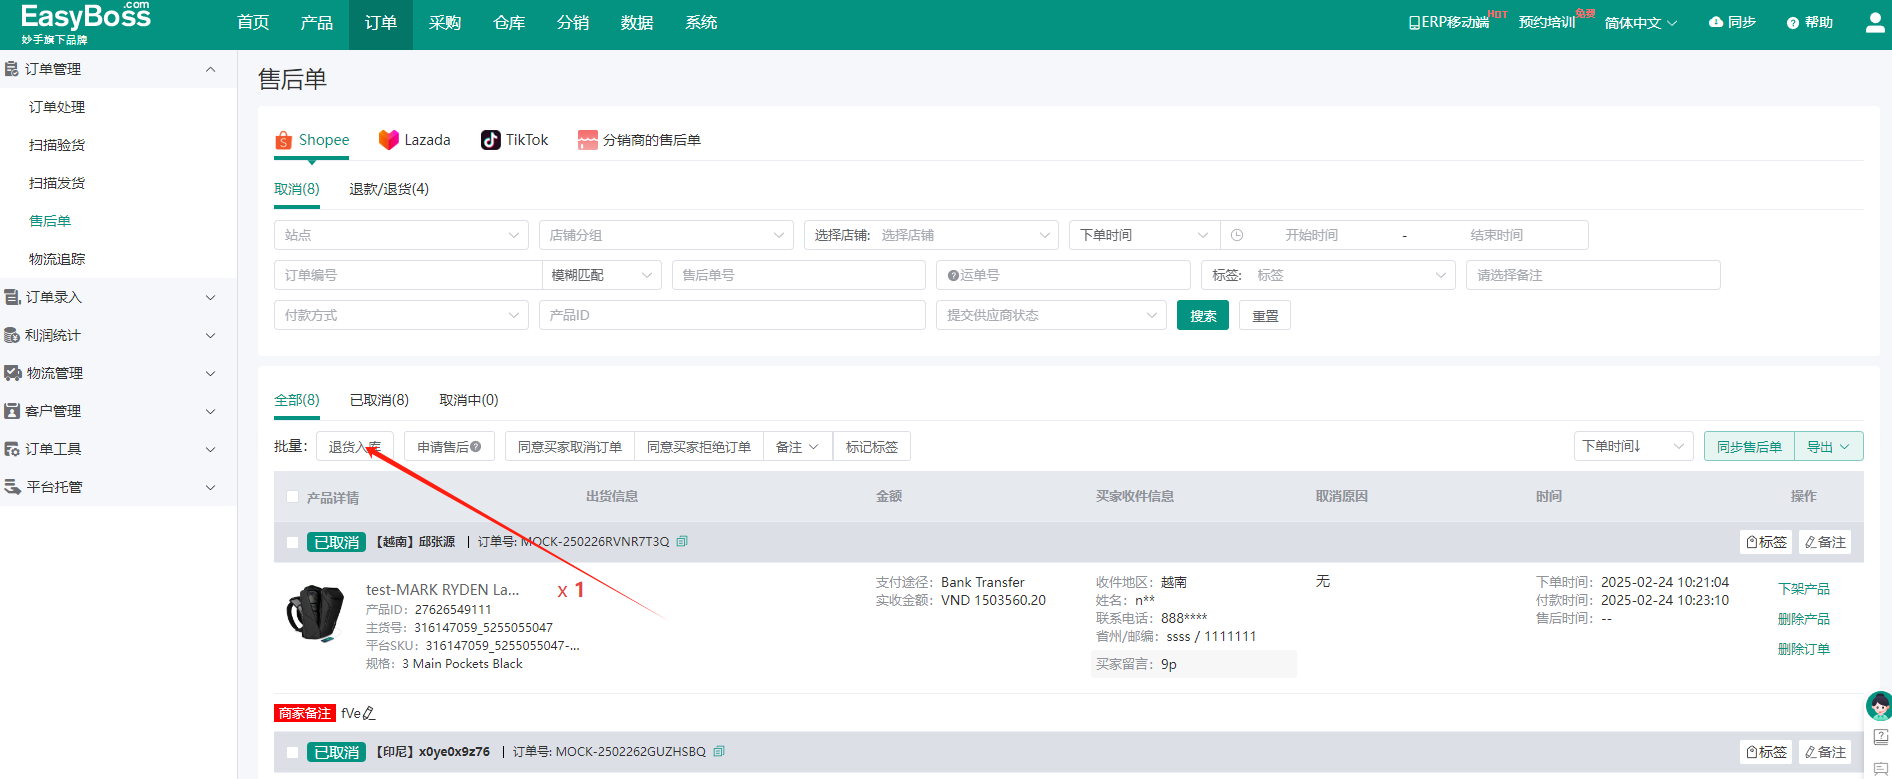Open the 选择店铺 dropdown

pos(931,235)
